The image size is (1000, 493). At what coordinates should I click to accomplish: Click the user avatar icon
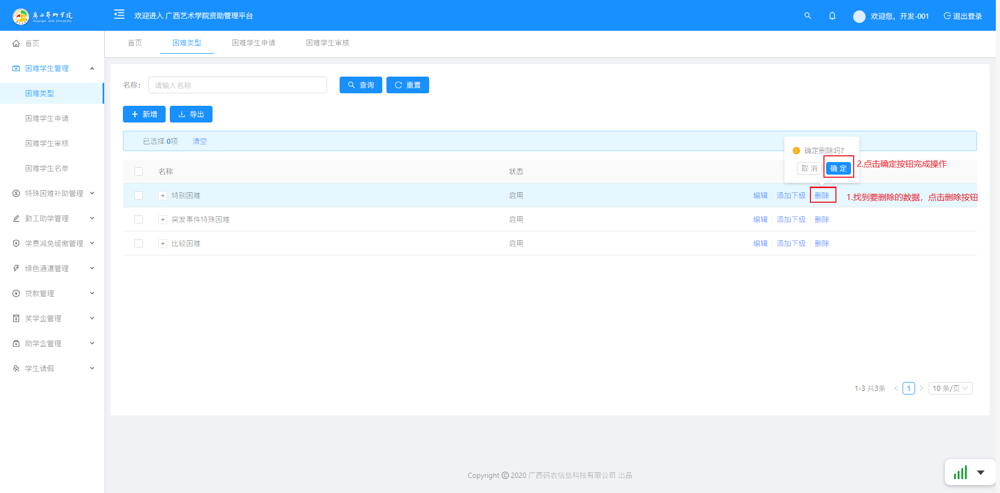[x=859, y=16]
